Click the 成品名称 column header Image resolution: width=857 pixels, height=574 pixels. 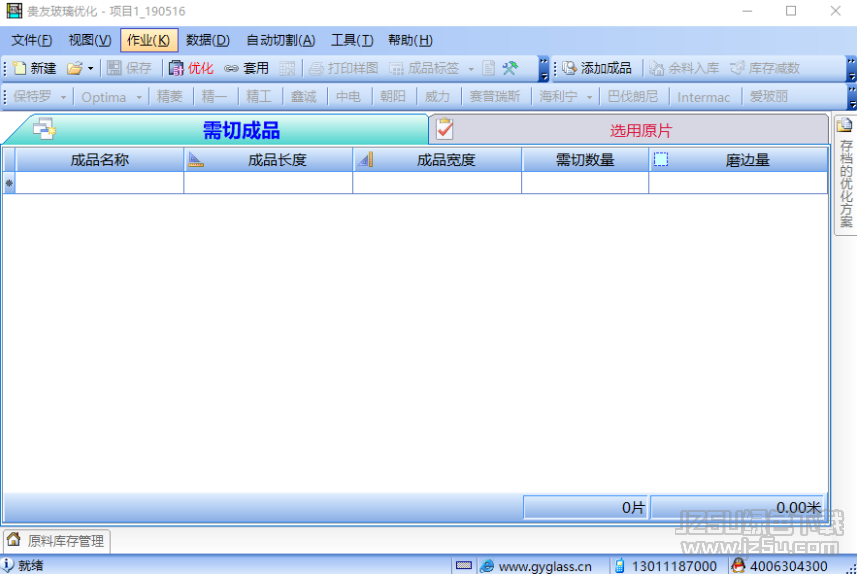click(99, 160)
